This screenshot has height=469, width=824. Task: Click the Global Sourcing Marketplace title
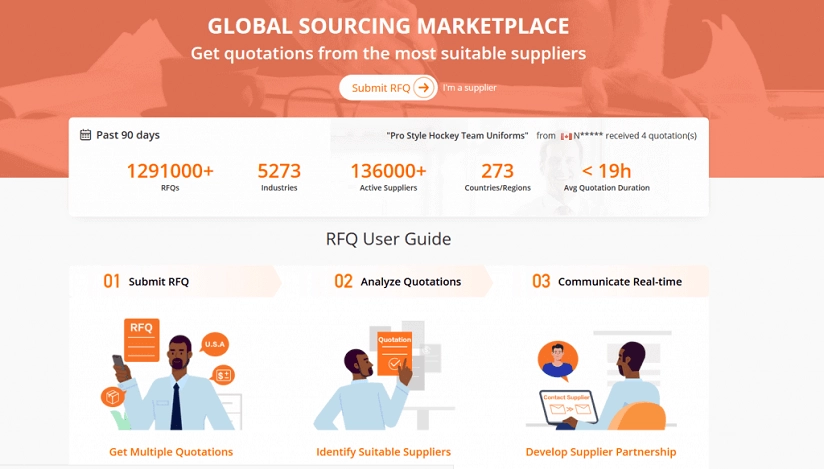click(388, 26)
